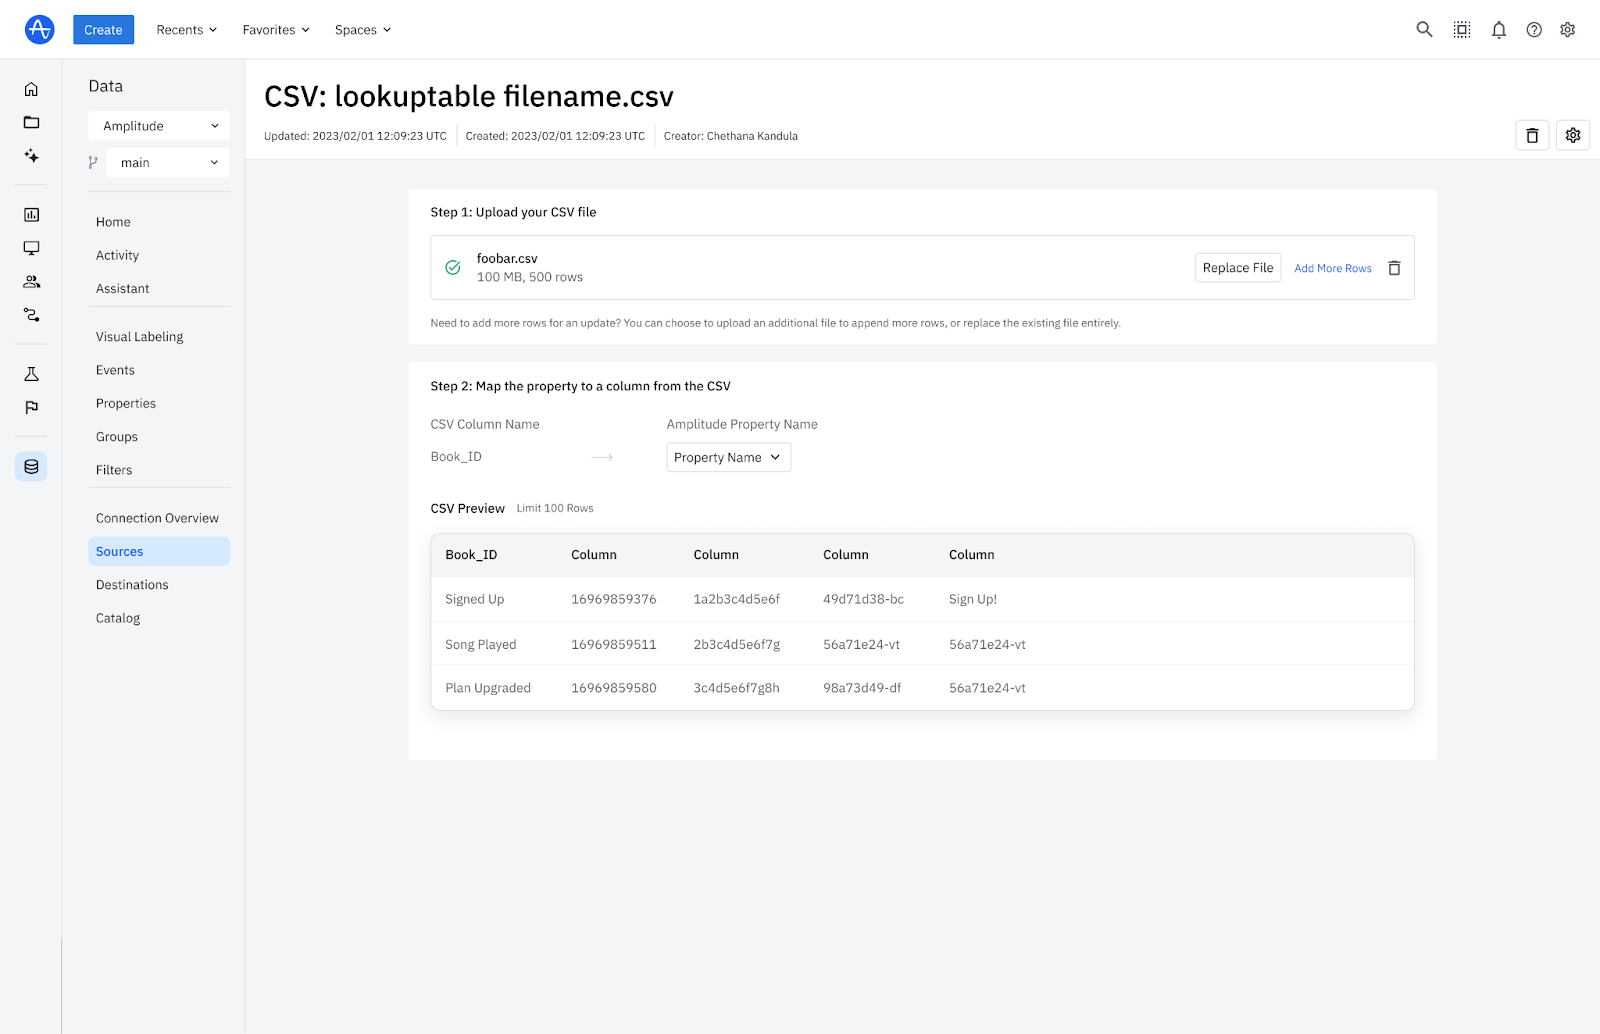Viewport: 1600px width, 1034px height.
Task: Open Connection Overview
Action: 157,518
